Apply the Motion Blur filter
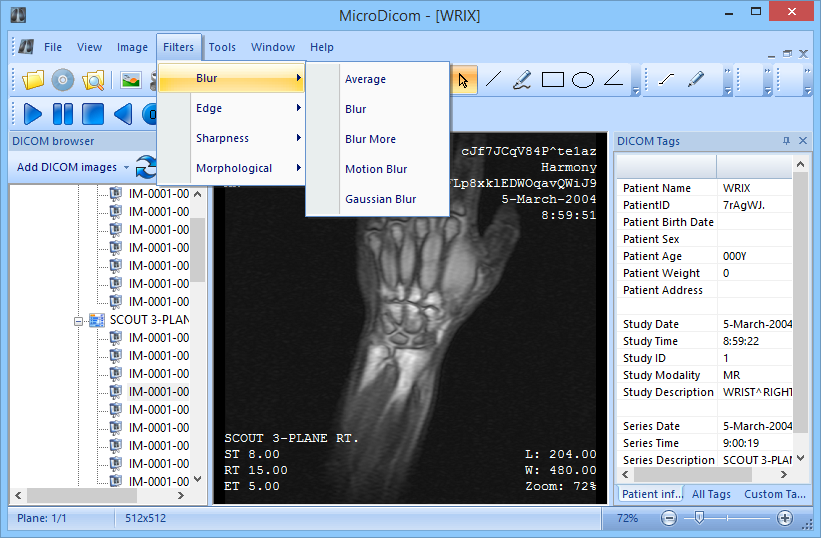Viewport: 821px width, 538px height. [378, 169]
